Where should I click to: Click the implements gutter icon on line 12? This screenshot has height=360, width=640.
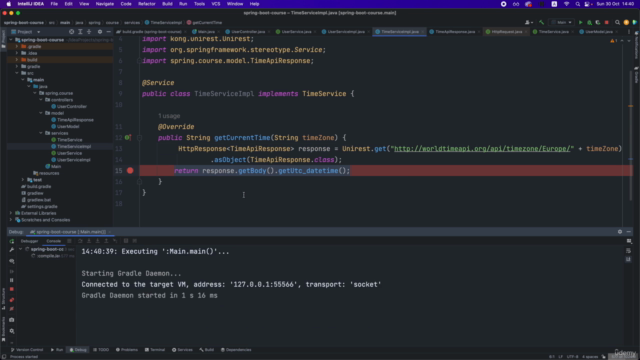point(128,138)
